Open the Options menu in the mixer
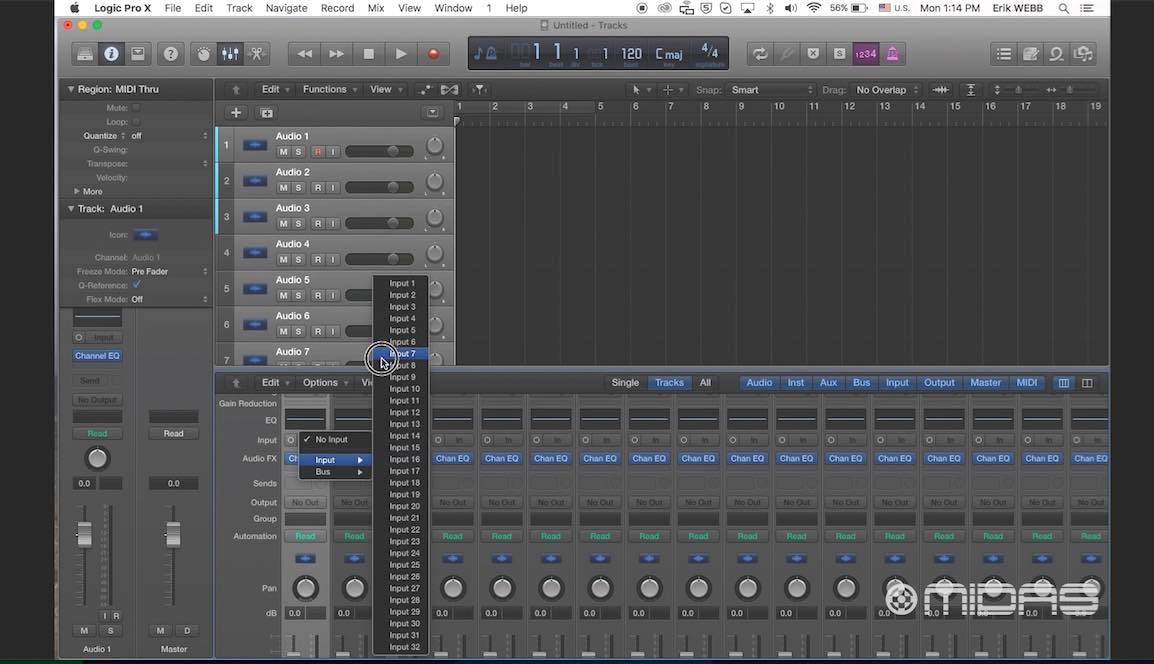The height and width of the screenshot is (664, 1154). 325,383
